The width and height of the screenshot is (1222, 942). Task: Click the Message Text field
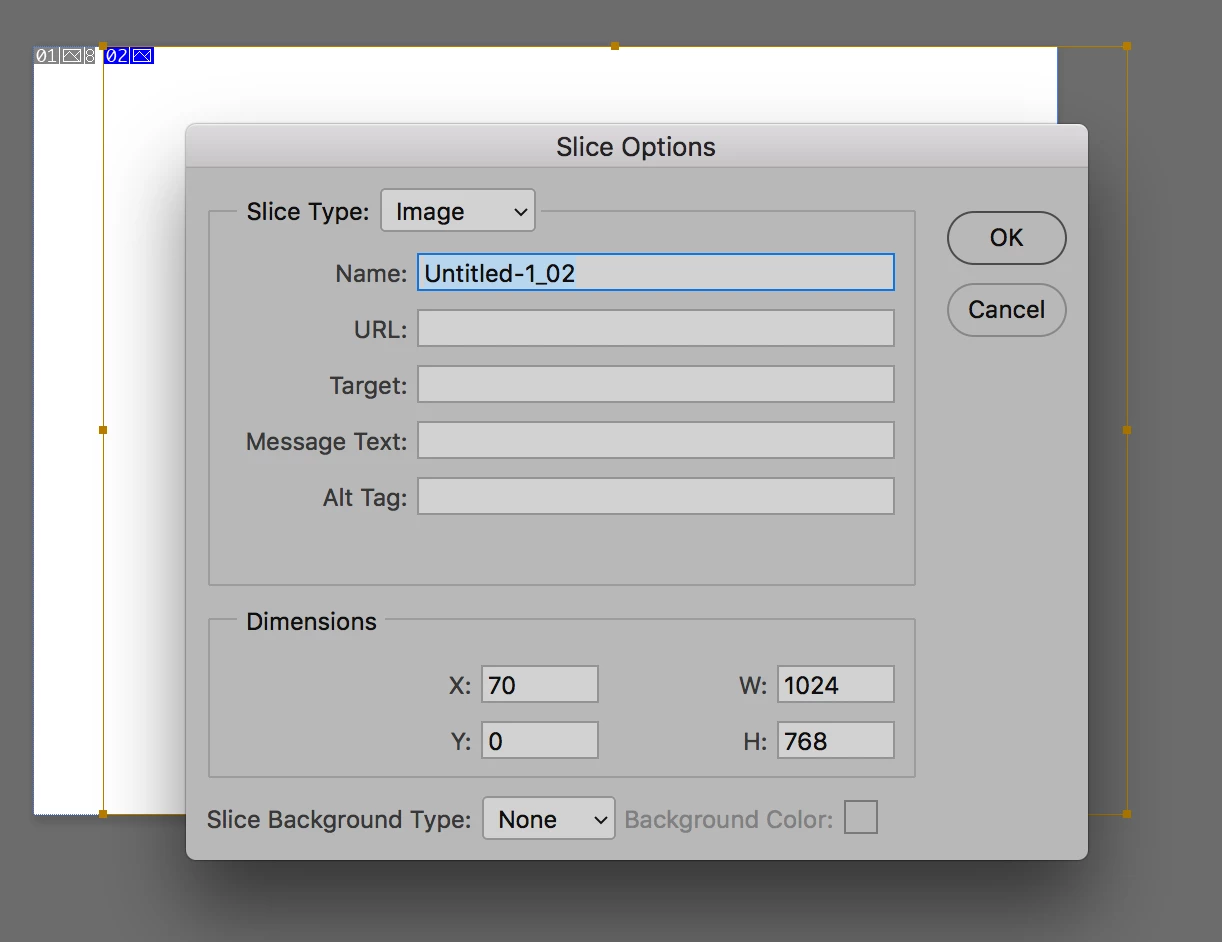click(655, 440)
